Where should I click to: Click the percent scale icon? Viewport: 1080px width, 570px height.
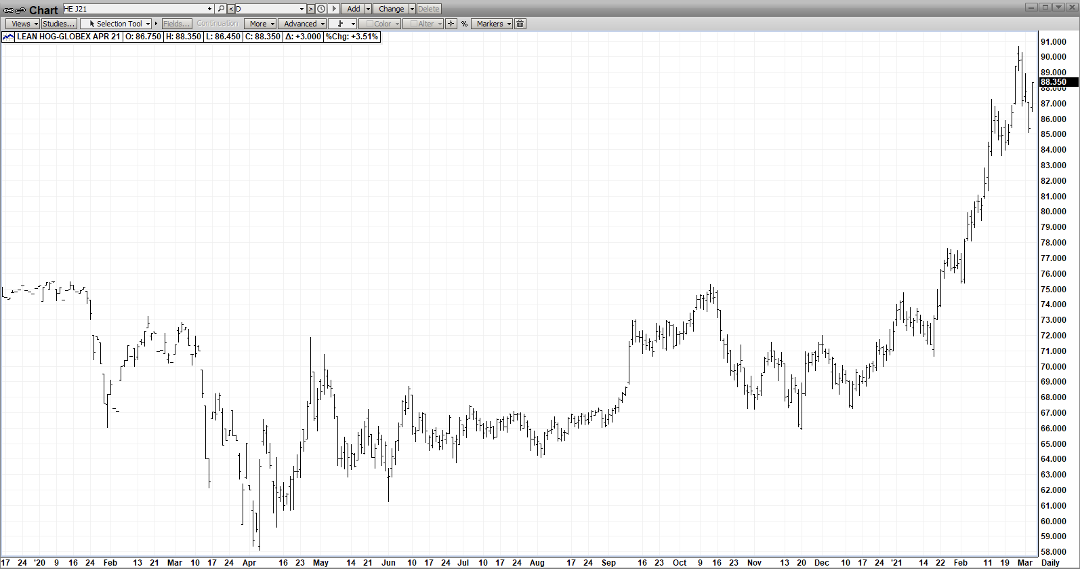tap(464, 23)
